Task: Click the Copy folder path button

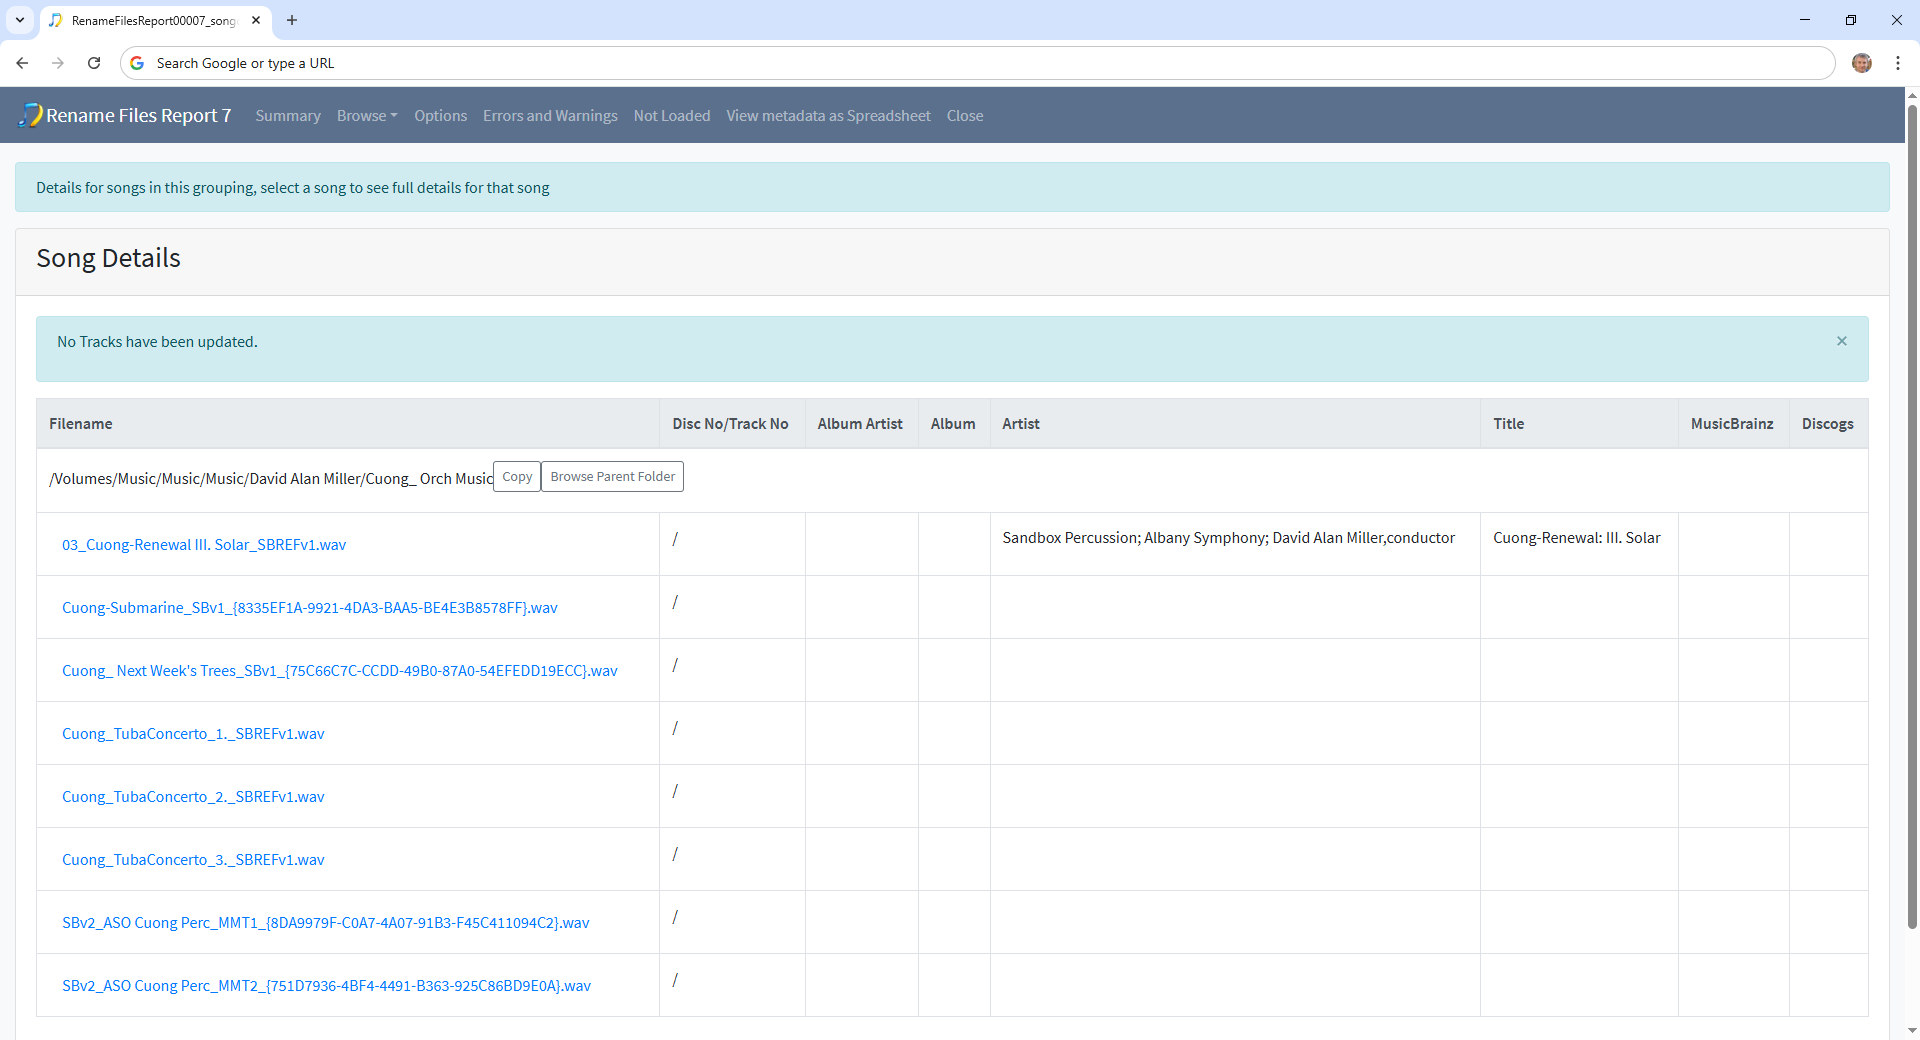Action: coord(517,477)
